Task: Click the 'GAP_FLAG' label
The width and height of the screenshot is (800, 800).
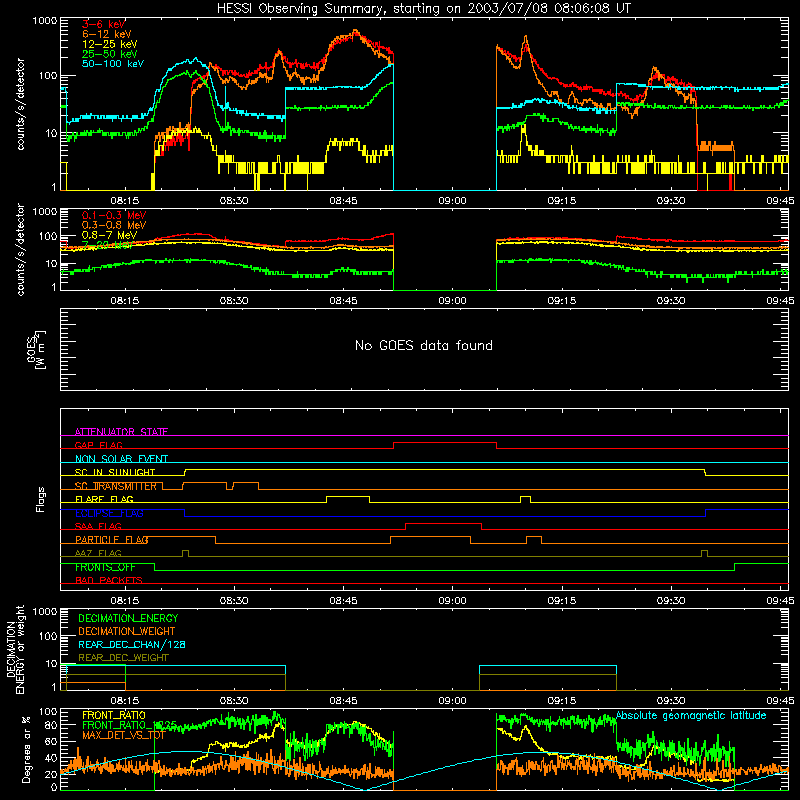Action: (x=99, y=445)
